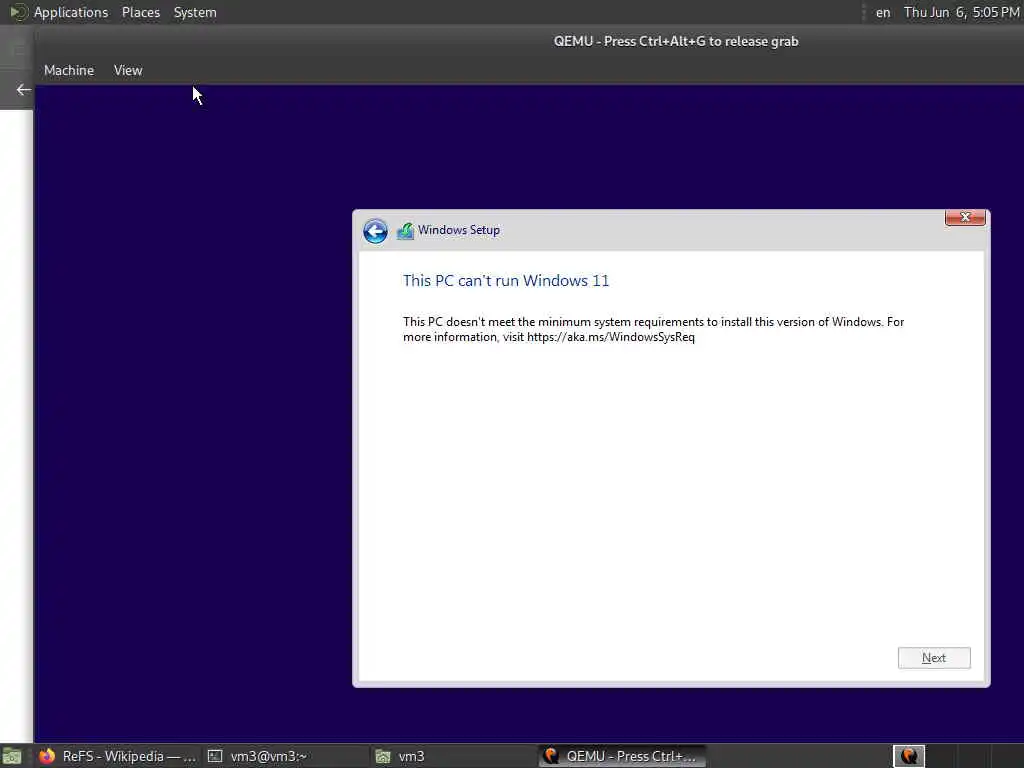The image size is (1024, 768).
Task: Click the QEMU window title text
Action: [x=676, y=41]
